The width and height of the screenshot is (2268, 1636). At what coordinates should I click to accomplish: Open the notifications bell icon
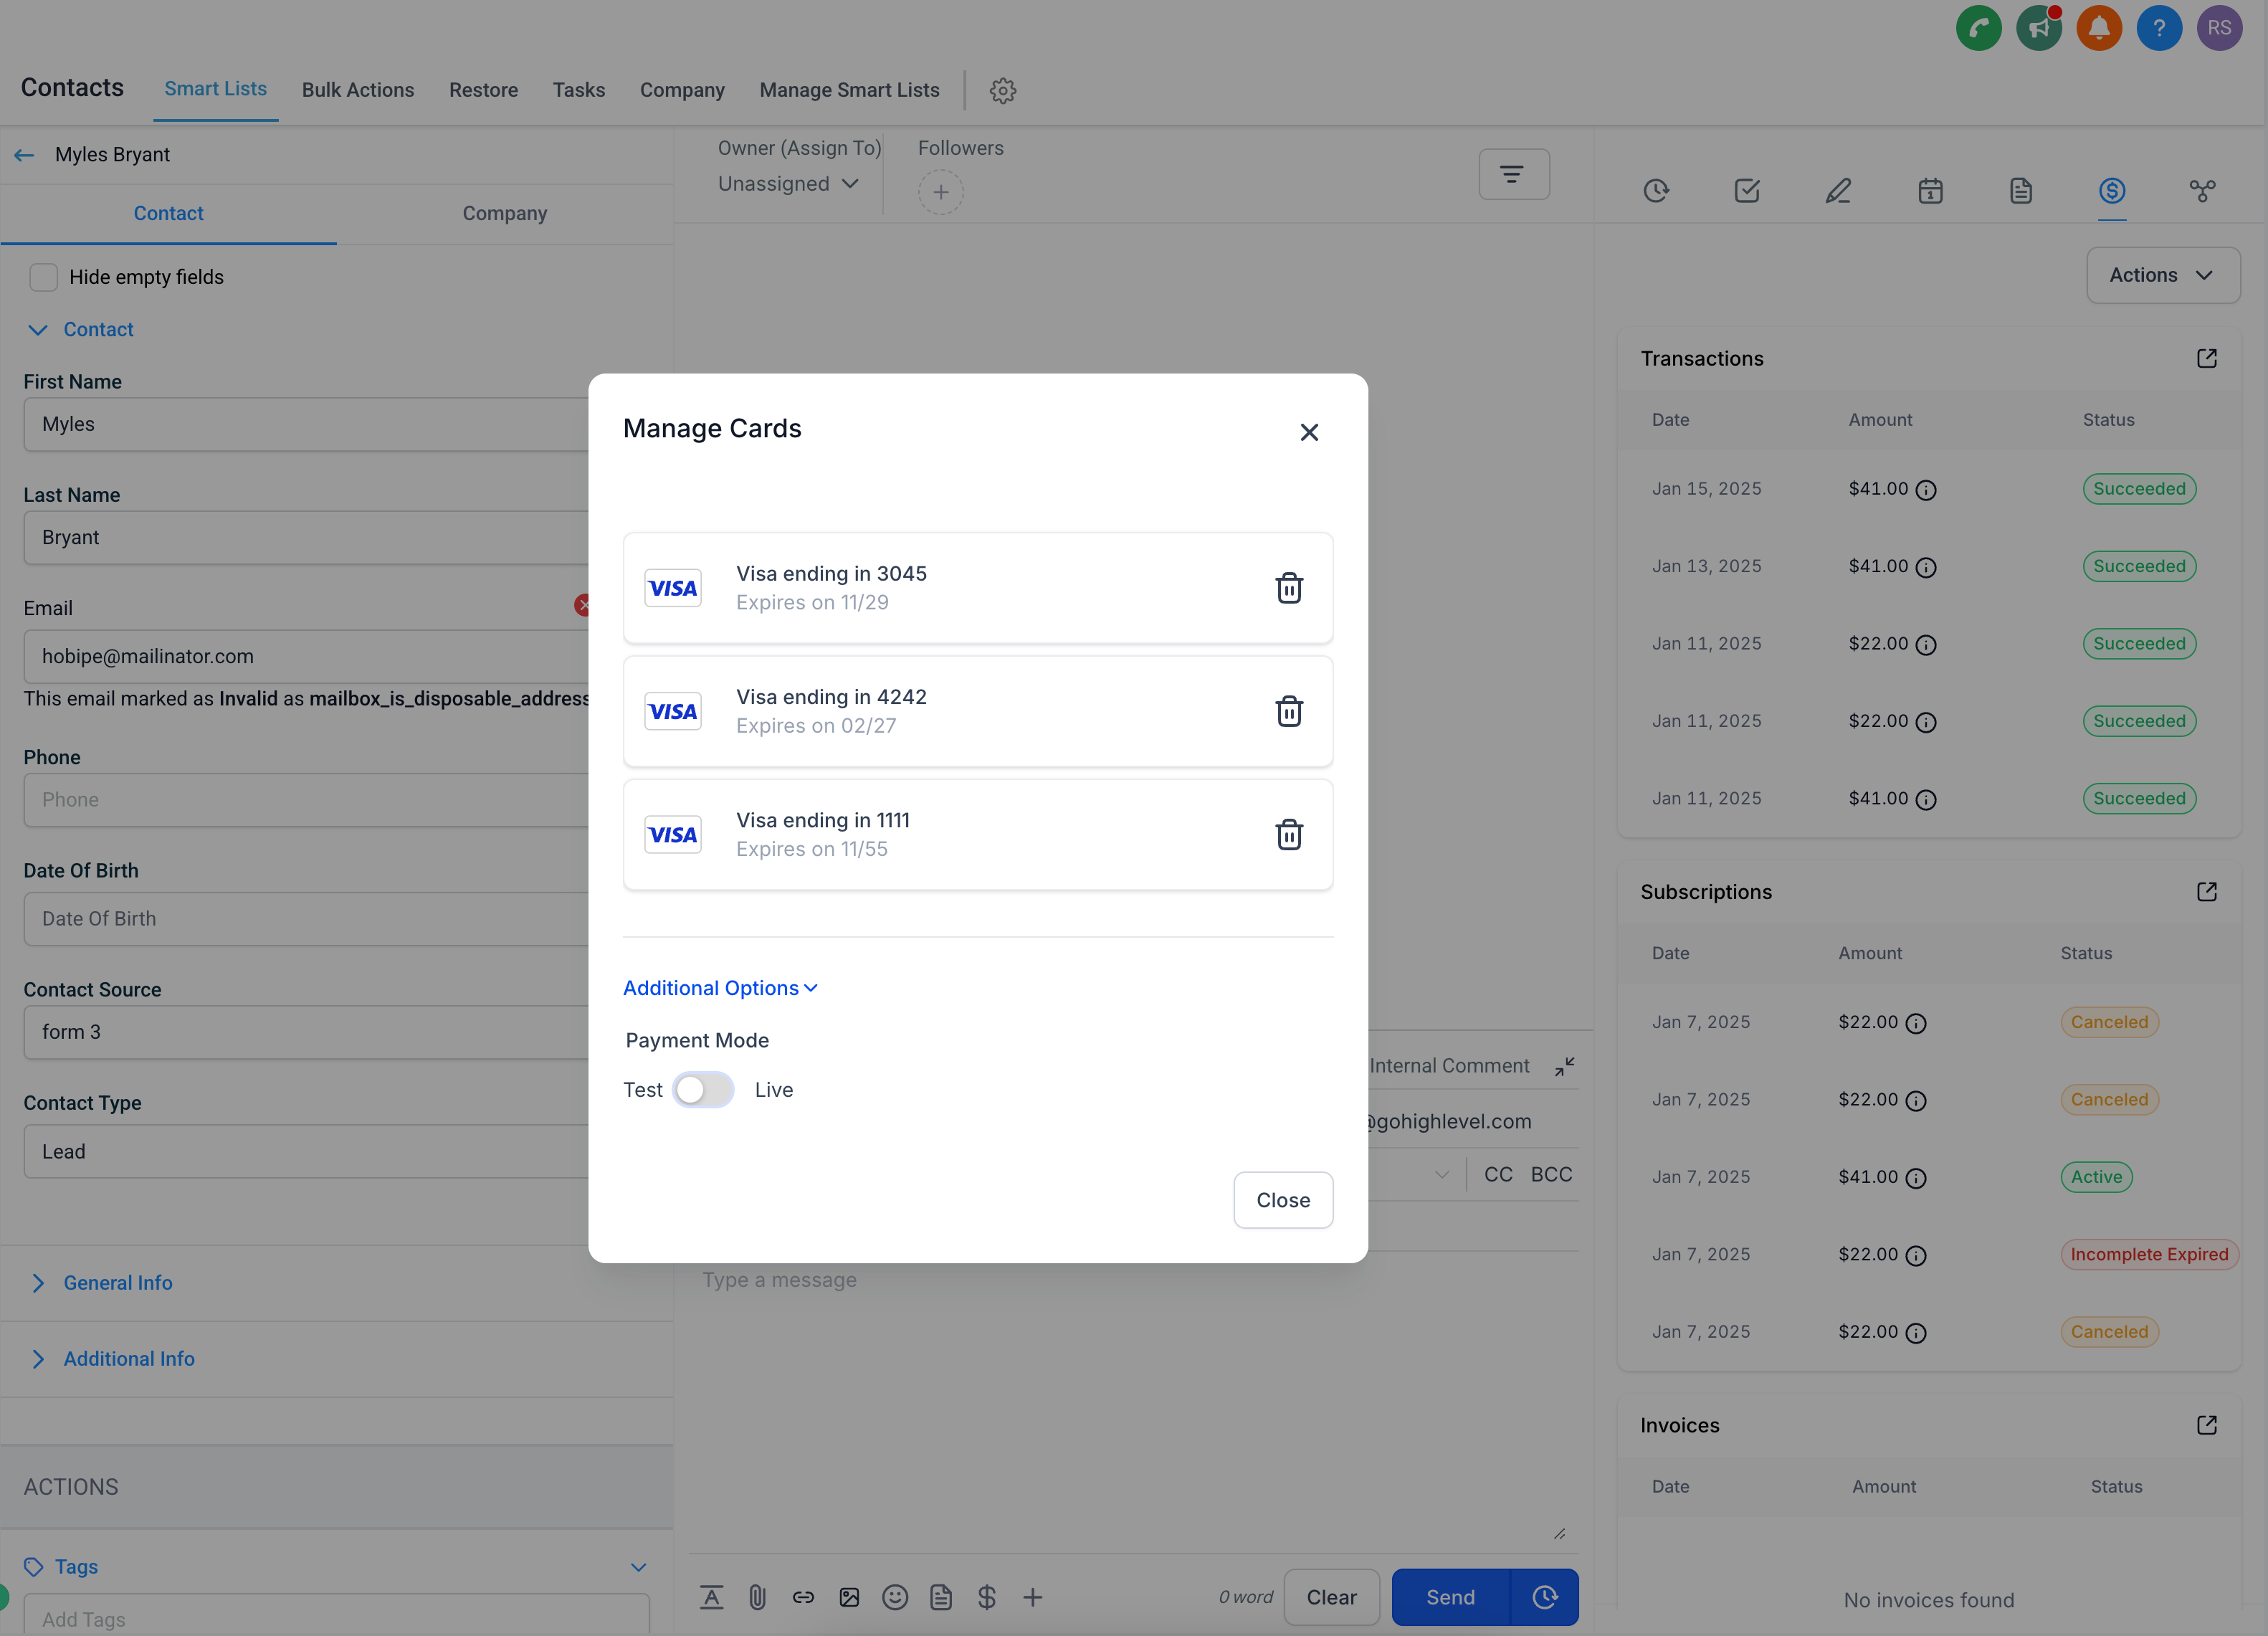tap(2098, 28)
